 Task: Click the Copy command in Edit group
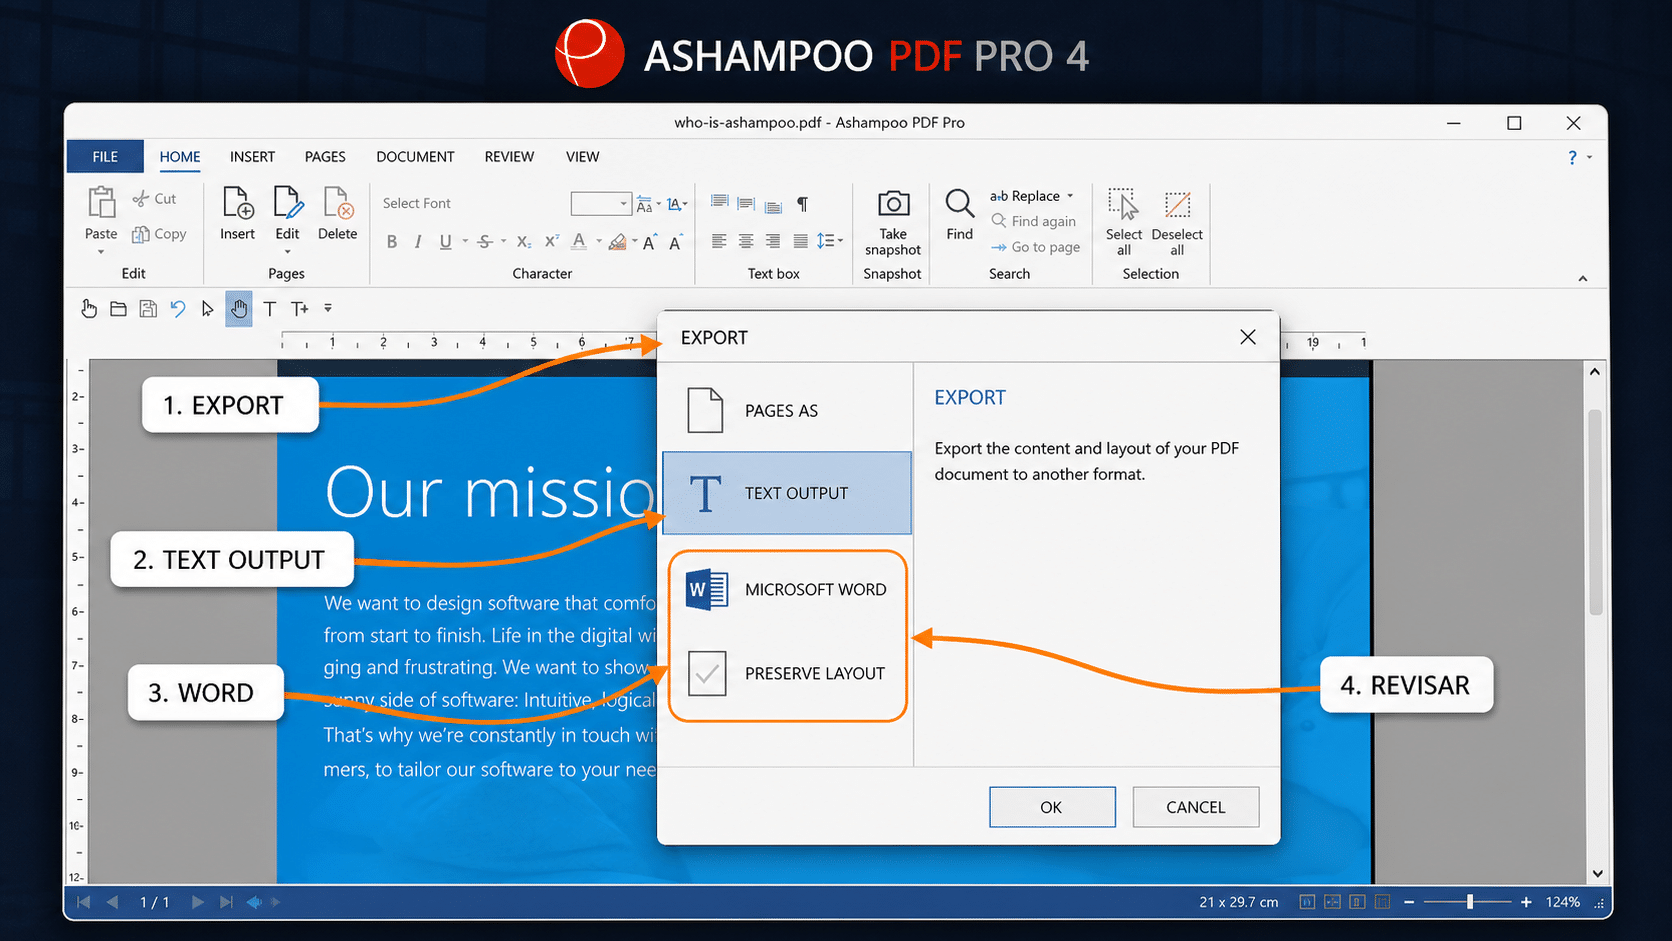tap(159, 234)
